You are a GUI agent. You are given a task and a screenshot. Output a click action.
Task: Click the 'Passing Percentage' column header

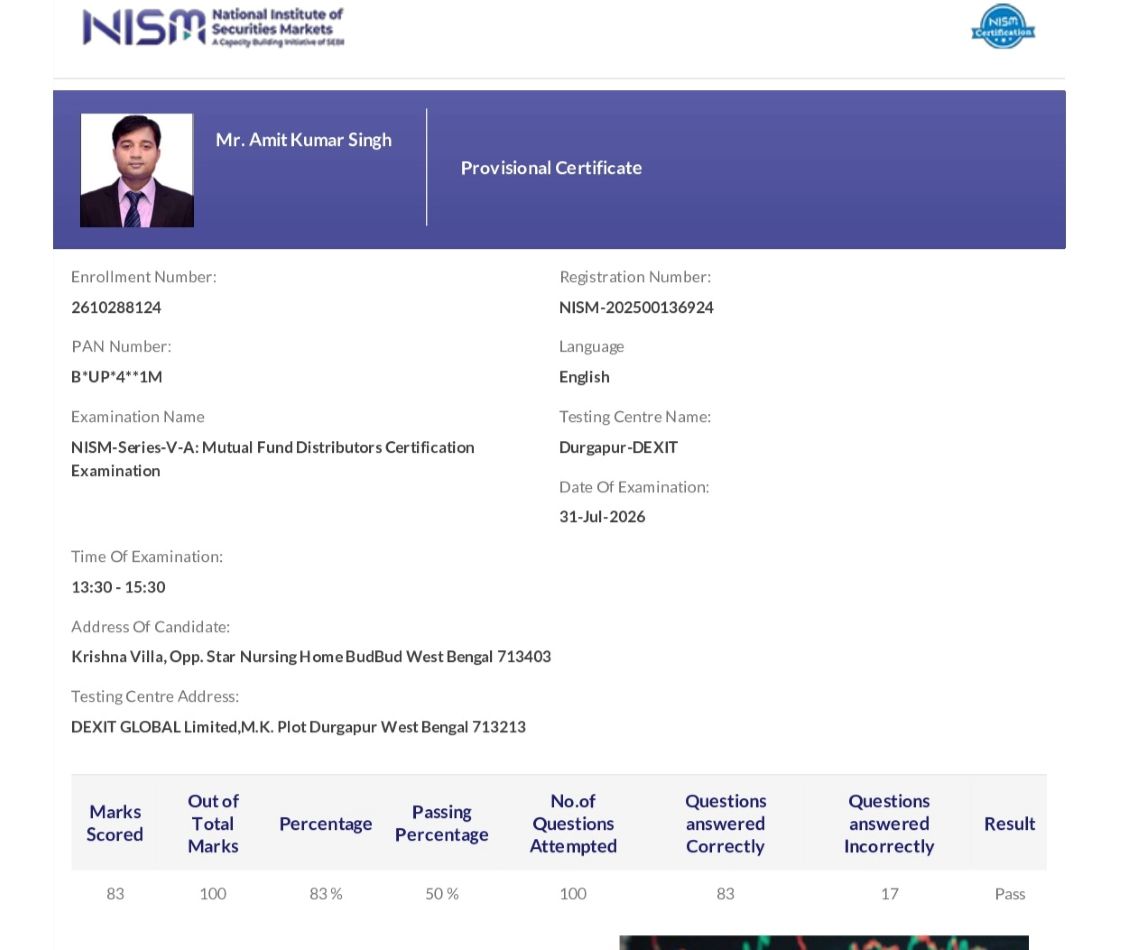pos(442,823)
